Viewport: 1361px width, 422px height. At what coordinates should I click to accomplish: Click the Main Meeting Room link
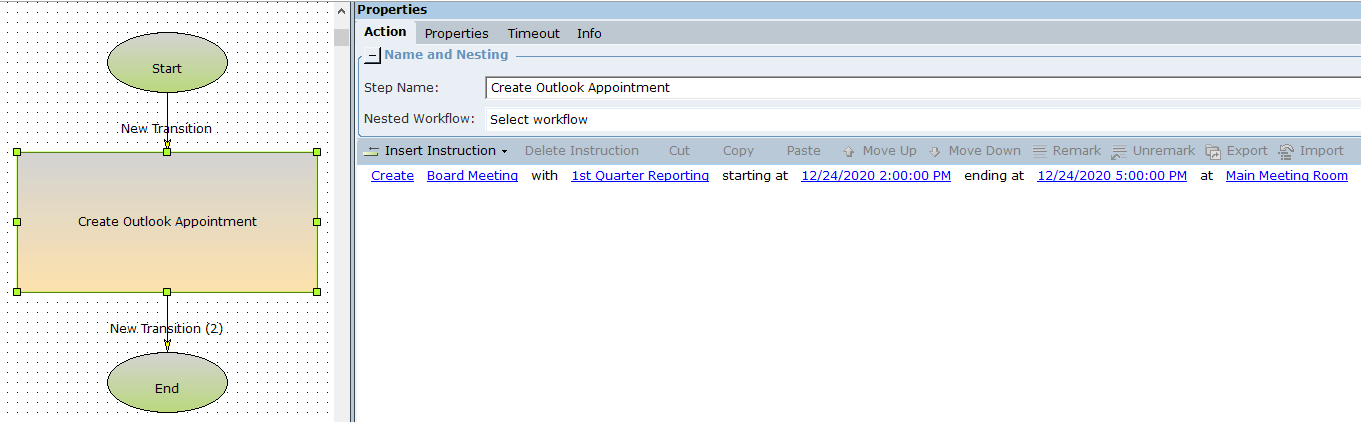[1286, 176]
